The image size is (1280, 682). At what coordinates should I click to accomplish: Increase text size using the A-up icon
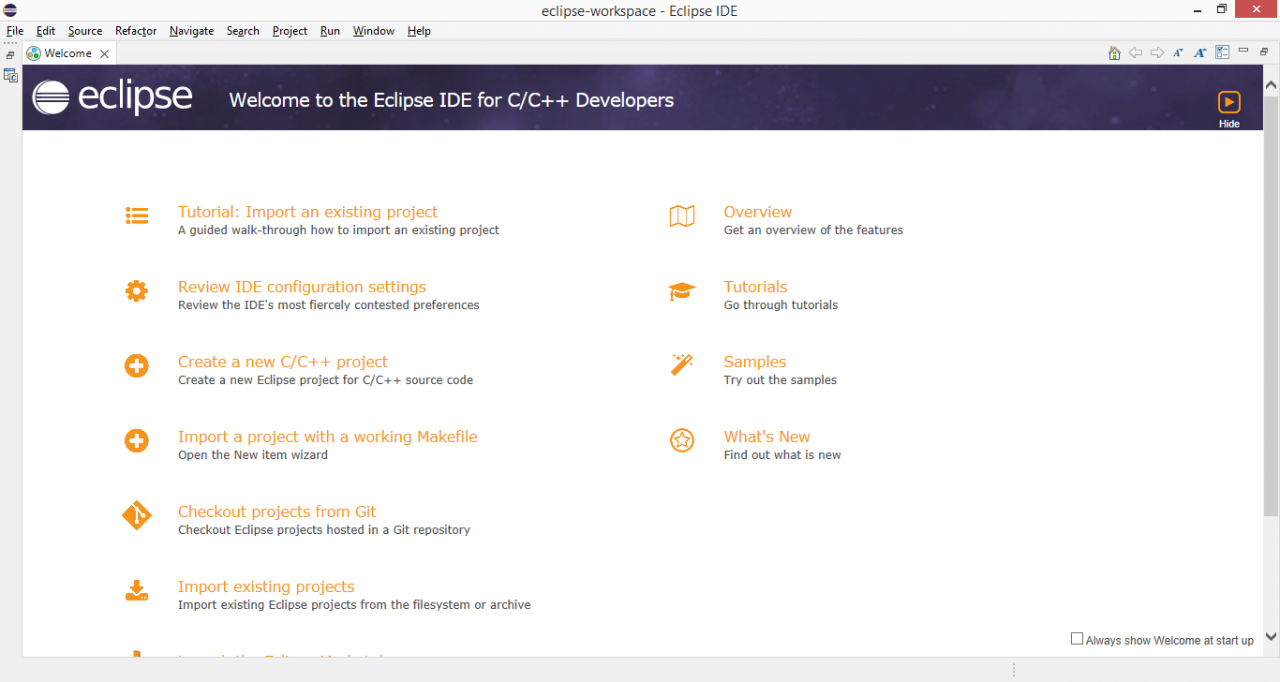(x=1200, y=52)
